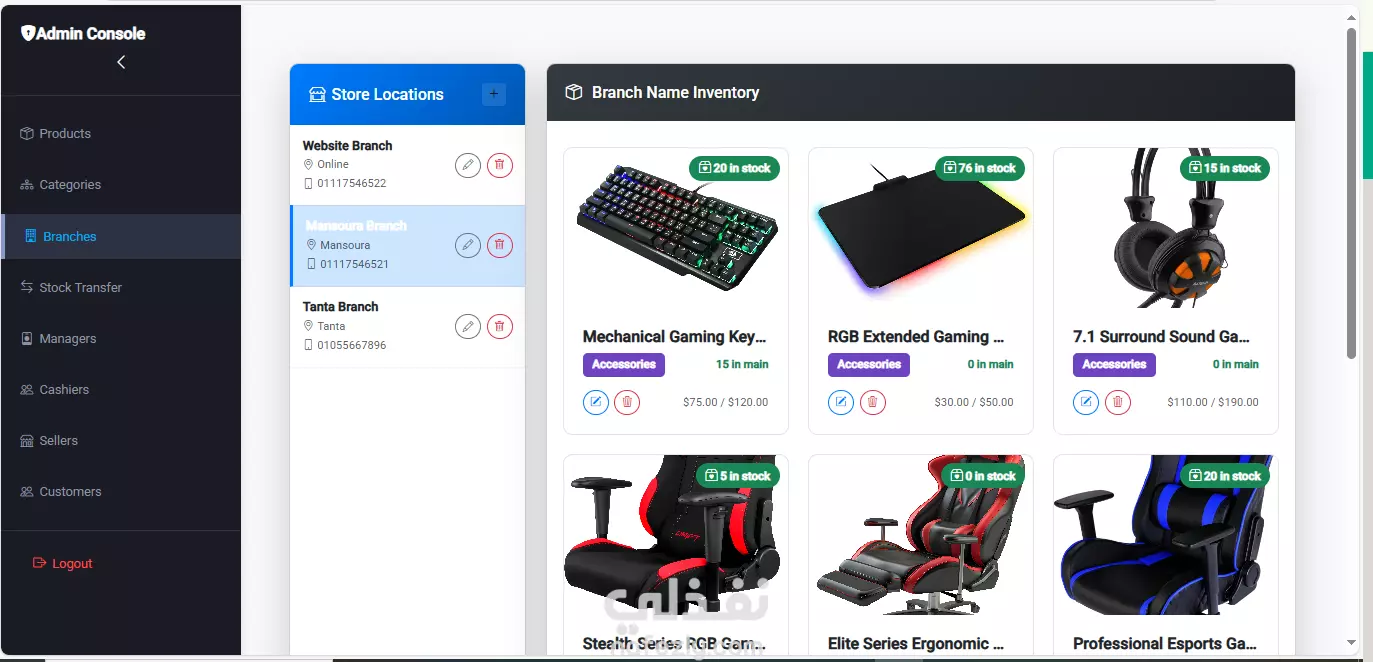The width and height of the screenshot is (1373, 662).
Task: Edit the Mechanical Gaming Keyboard product
Action: click(x=596, y=402)
